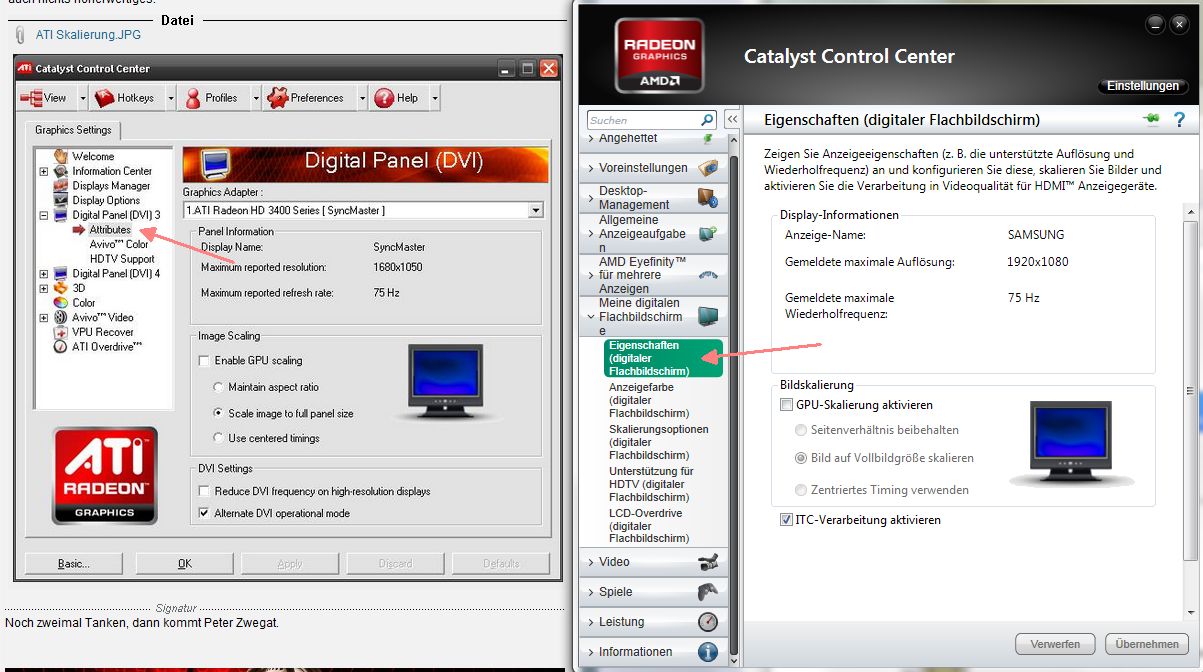Select Avivo Color in the ATI tree
Image resolution: width=1203 pixels, height=672 pixels.
coord(119,245)
